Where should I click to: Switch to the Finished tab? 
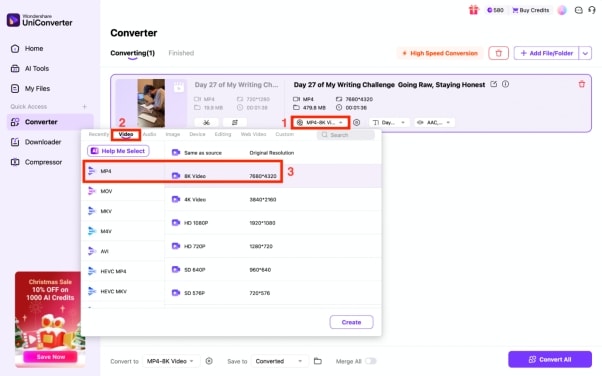tap(181, 53)
